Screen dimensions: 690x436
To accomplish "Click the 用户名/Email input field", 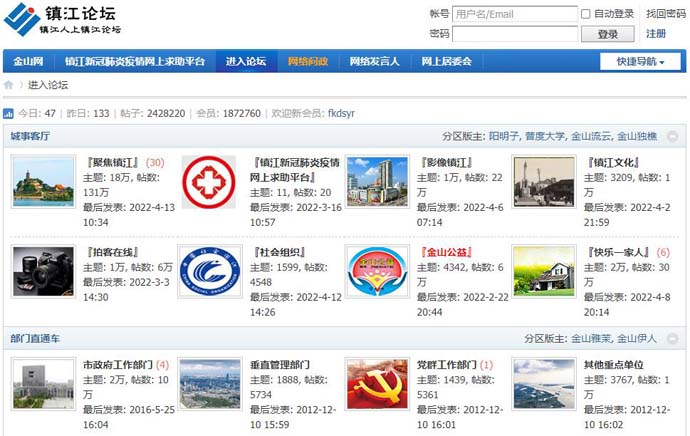I will tap(513, 14).
